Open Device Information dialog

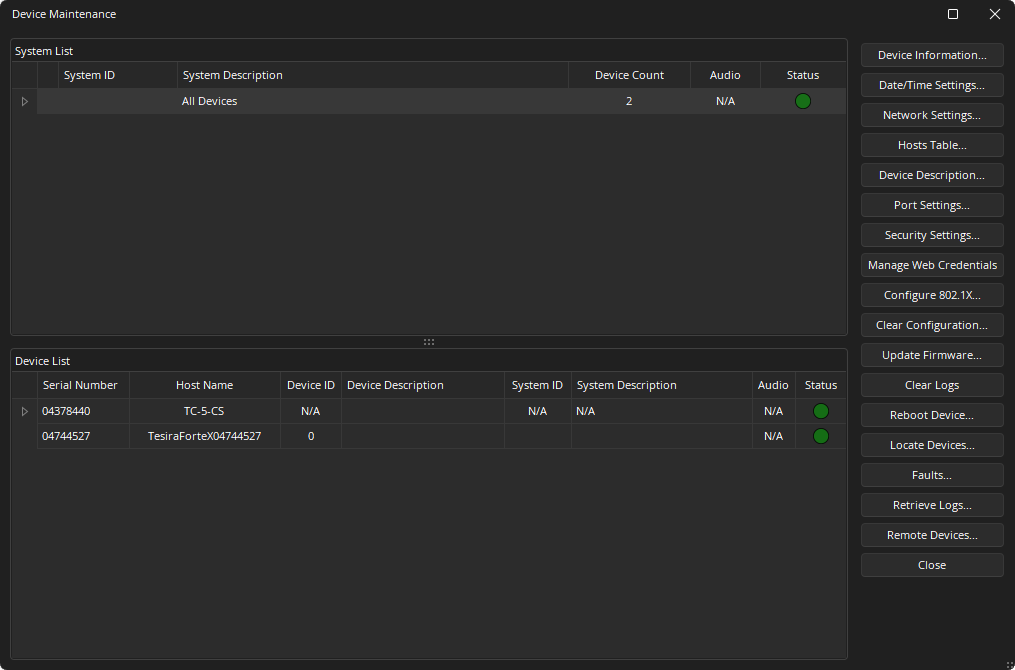(x=931, y=55)
